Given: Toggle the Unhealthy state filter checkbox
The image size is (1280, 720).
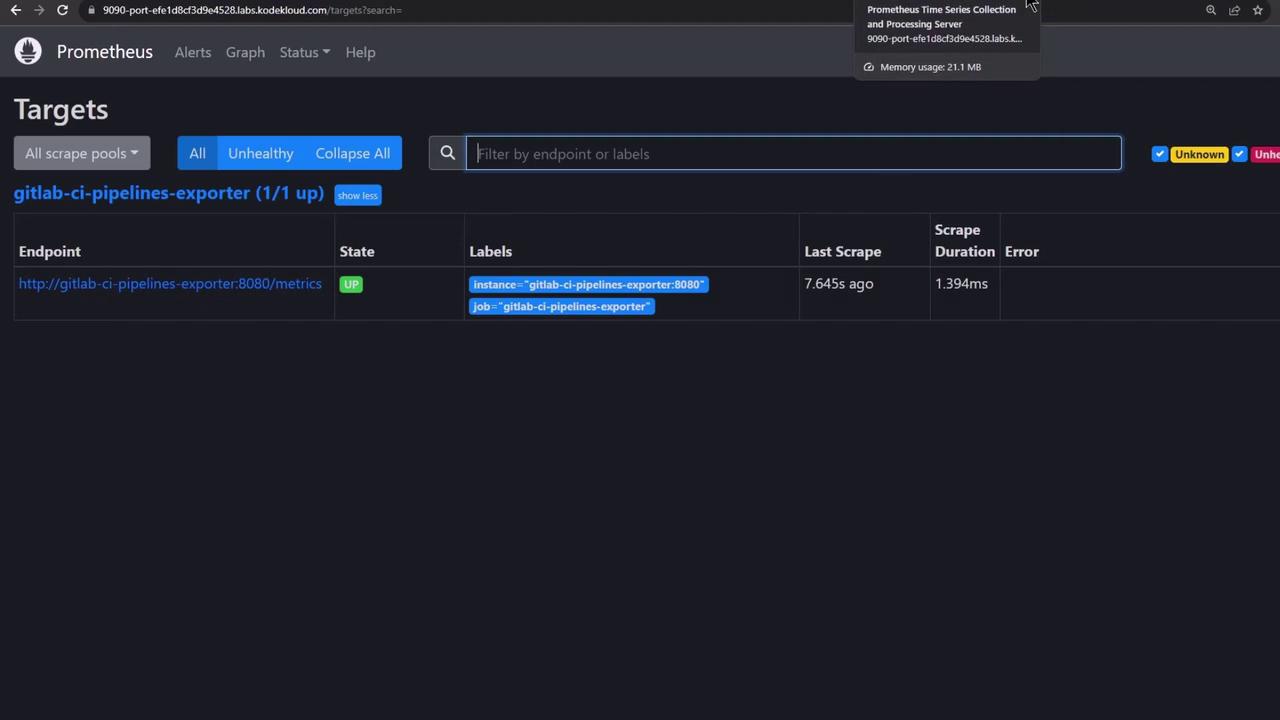Looking at the screenshot, I should point(1239,154).
